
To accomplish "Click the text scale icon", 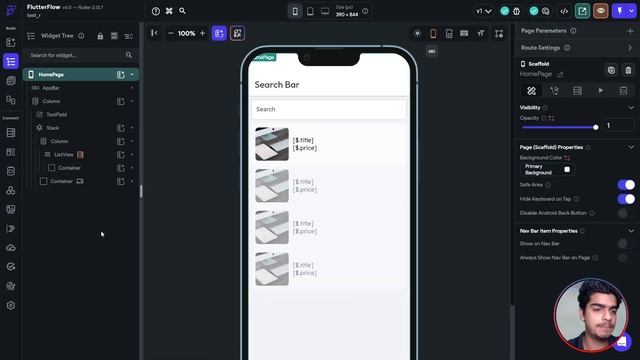I will tap(481, 33).
